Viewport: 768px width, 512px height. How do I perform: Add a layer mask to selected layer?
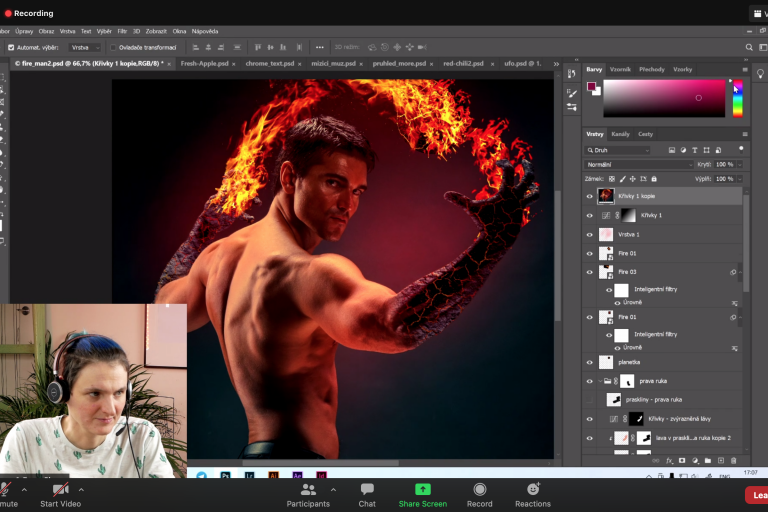tap(682, 460)
